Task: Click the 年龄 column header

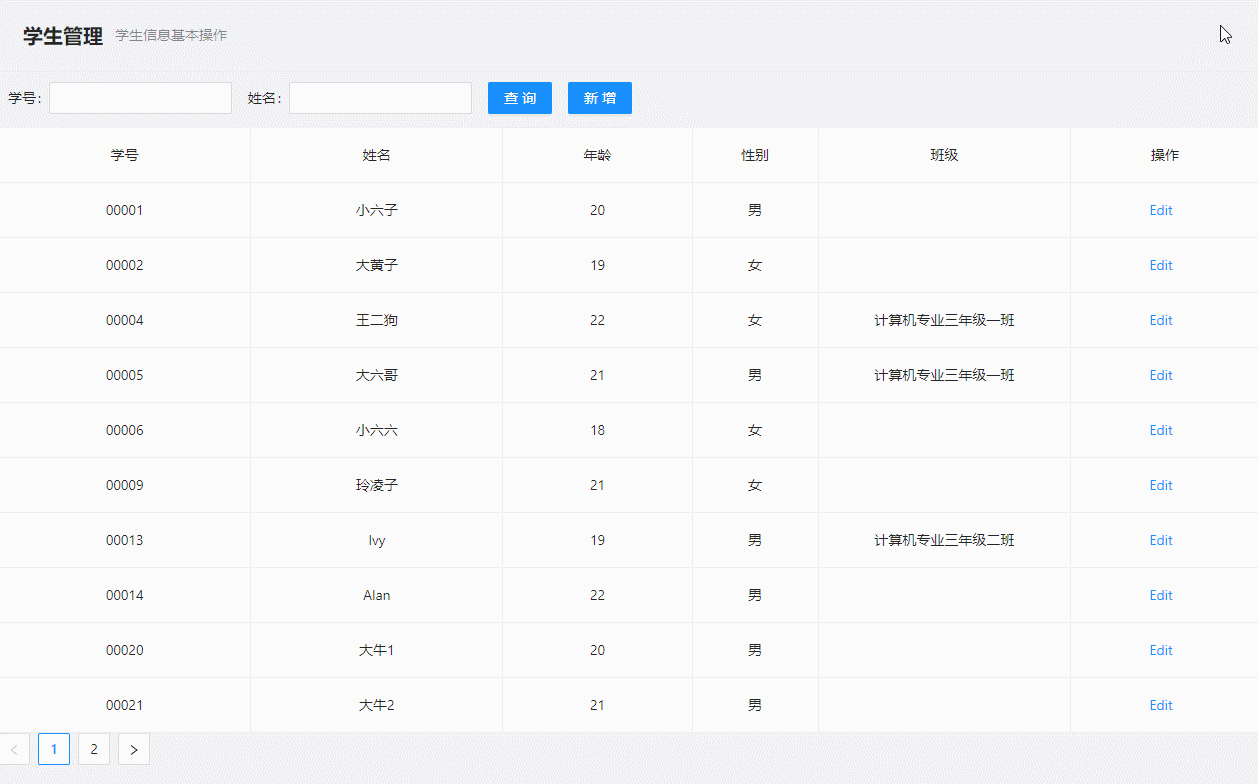Action: (x=596, y=155)
